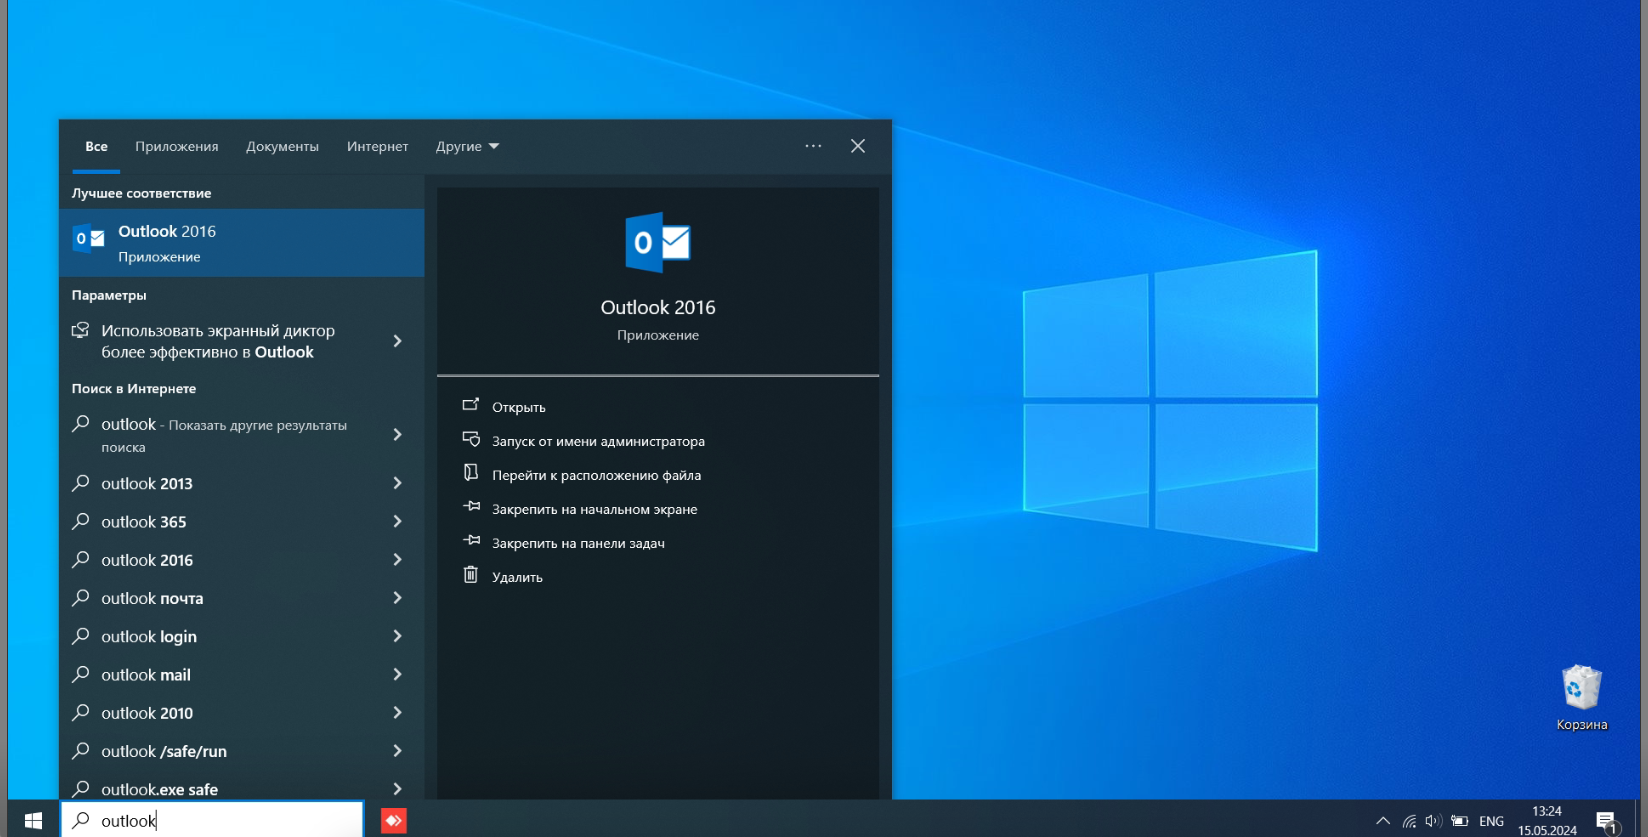Screen dimensions: 1648x837
Task: Click the pin to Start icon
Action: 471,507
